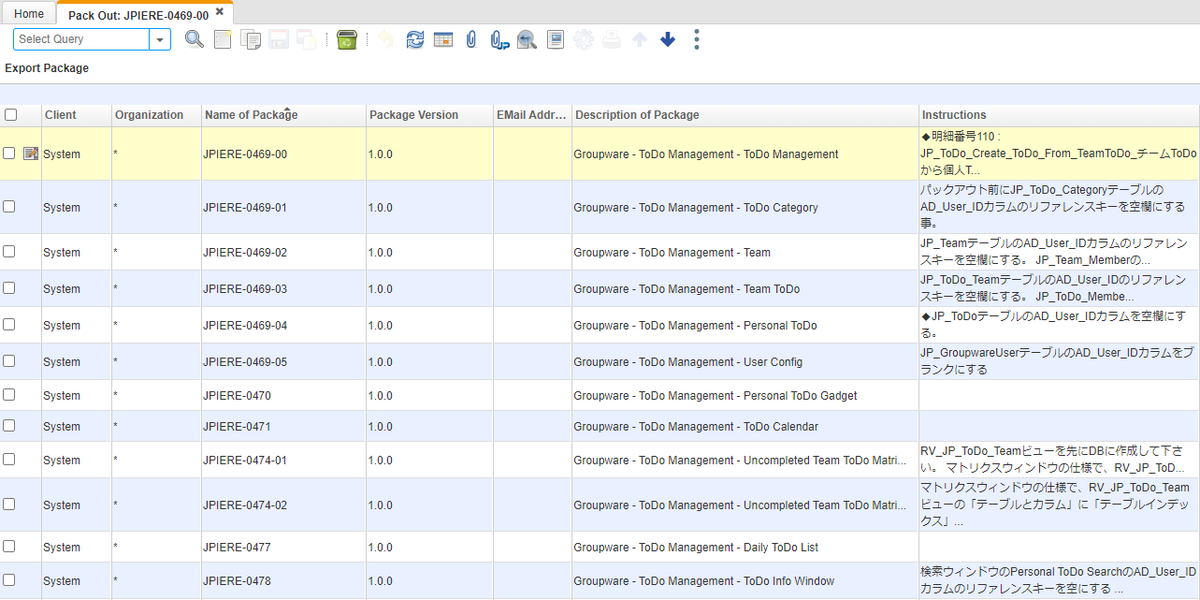Switch to the Home tab
The height and width of the screenshot is (600, 1200).
(29, 14)
